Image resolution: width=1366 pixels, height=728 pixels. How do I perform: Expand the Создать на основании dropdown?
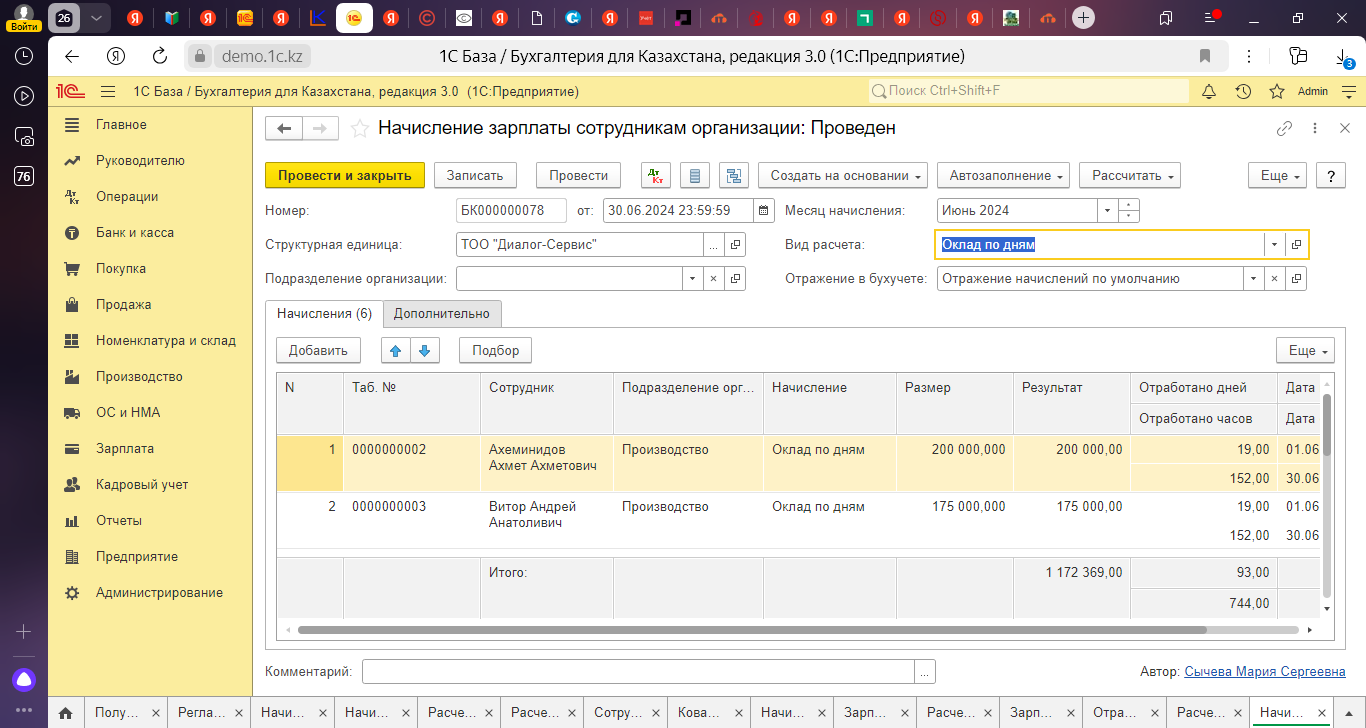click(x=843, y=175)
